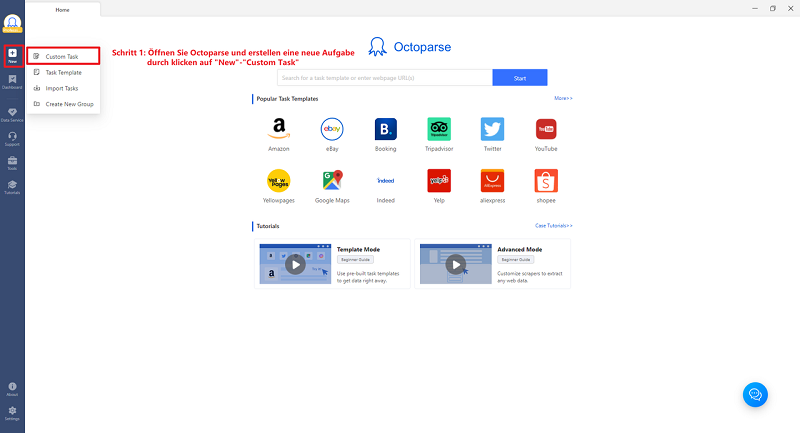Choose Custom Task from New menu
Screen dimensions: 800x433
pos(63,56)
